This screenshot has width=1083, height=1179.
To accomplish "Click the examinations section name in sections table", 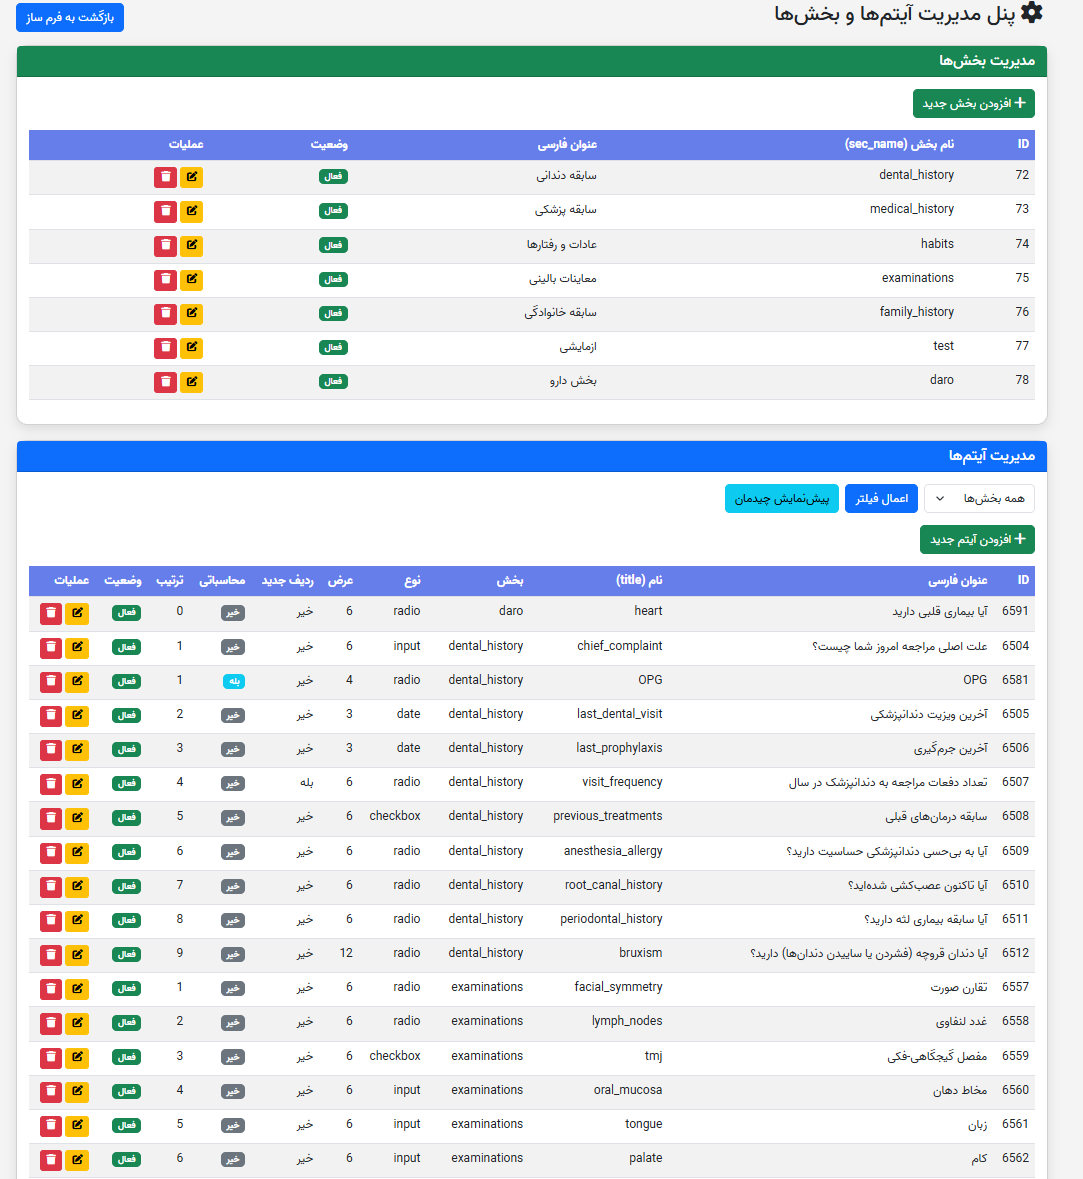I will [x=918, y=278].
